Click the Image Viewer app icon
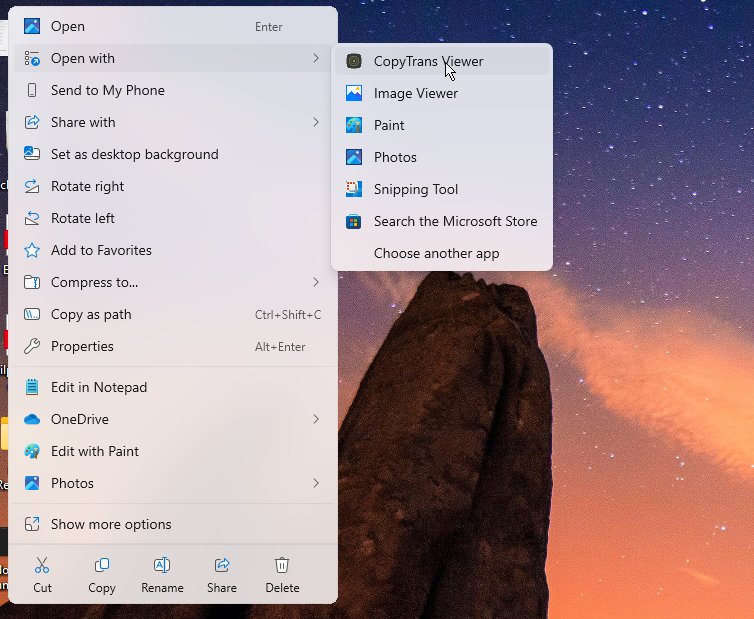The height and width of the screenshot is (619, 754). pos(354,93)
